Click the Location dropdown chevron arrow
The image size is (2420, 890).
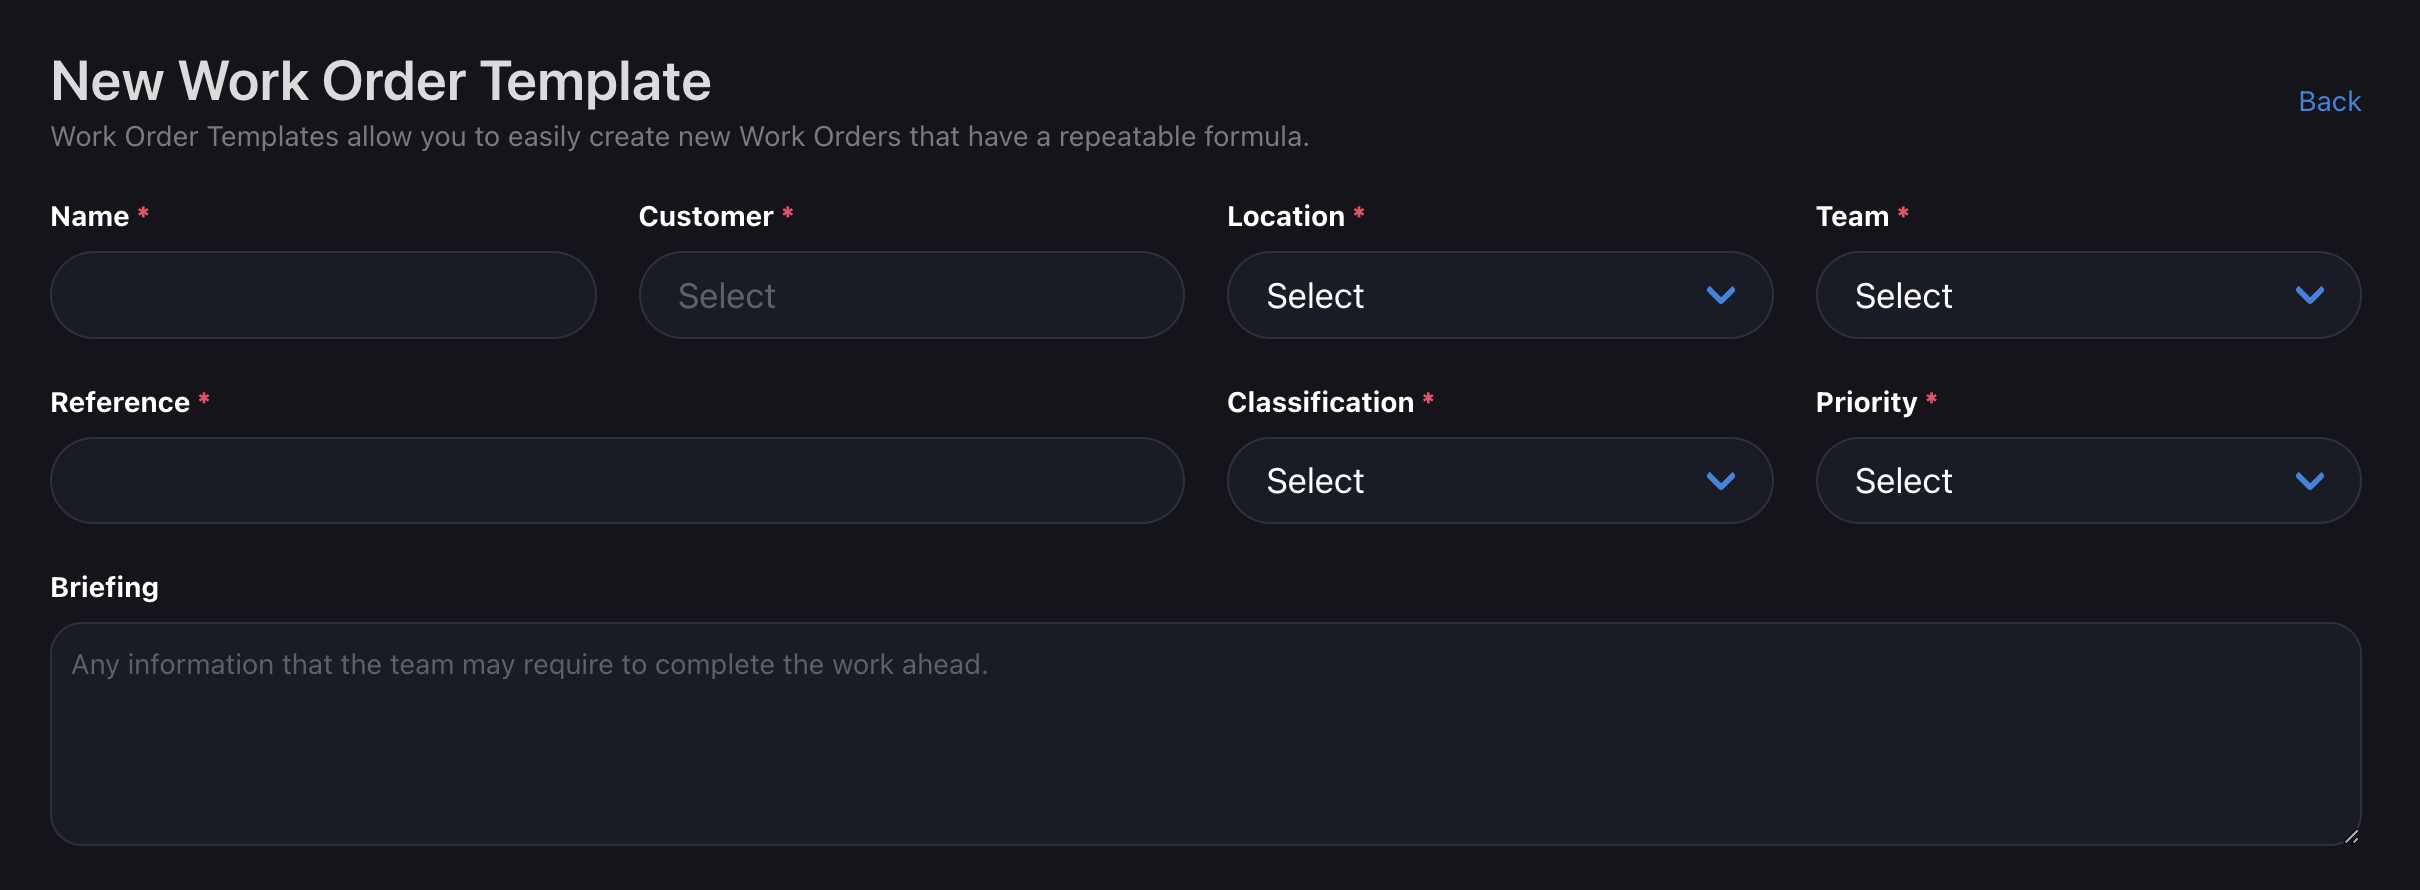(x=1720, y=295)
